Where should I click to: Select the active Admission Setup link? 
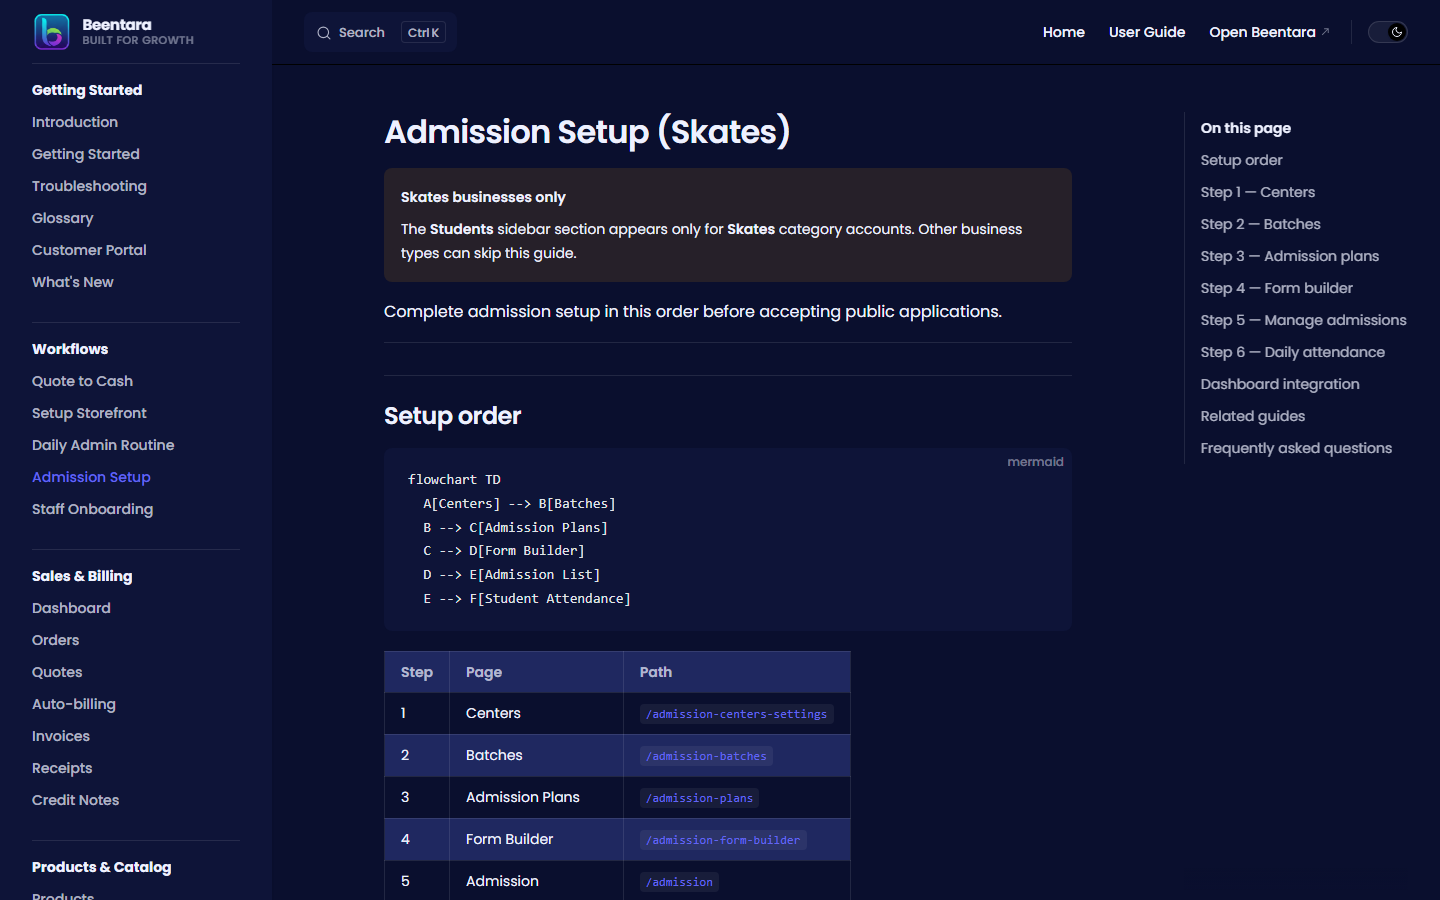[x=91, y=477]
